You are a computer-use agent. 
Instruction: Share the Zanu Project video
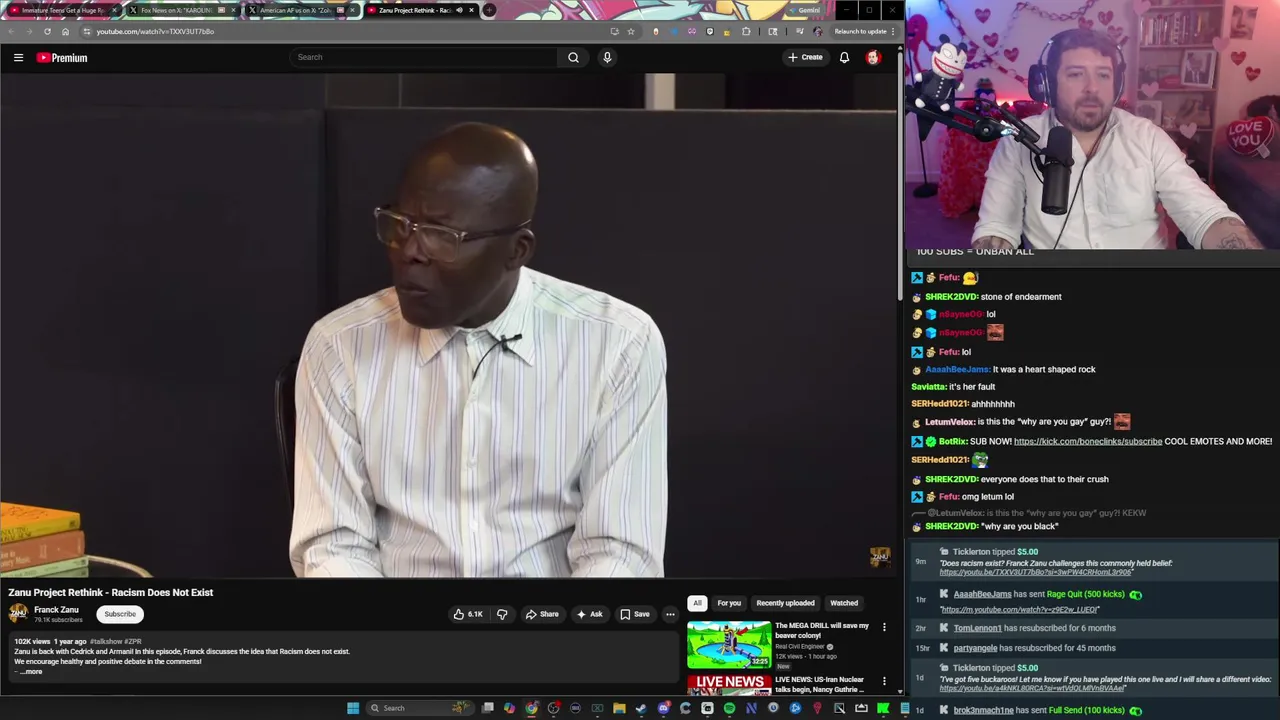point(543,614)
